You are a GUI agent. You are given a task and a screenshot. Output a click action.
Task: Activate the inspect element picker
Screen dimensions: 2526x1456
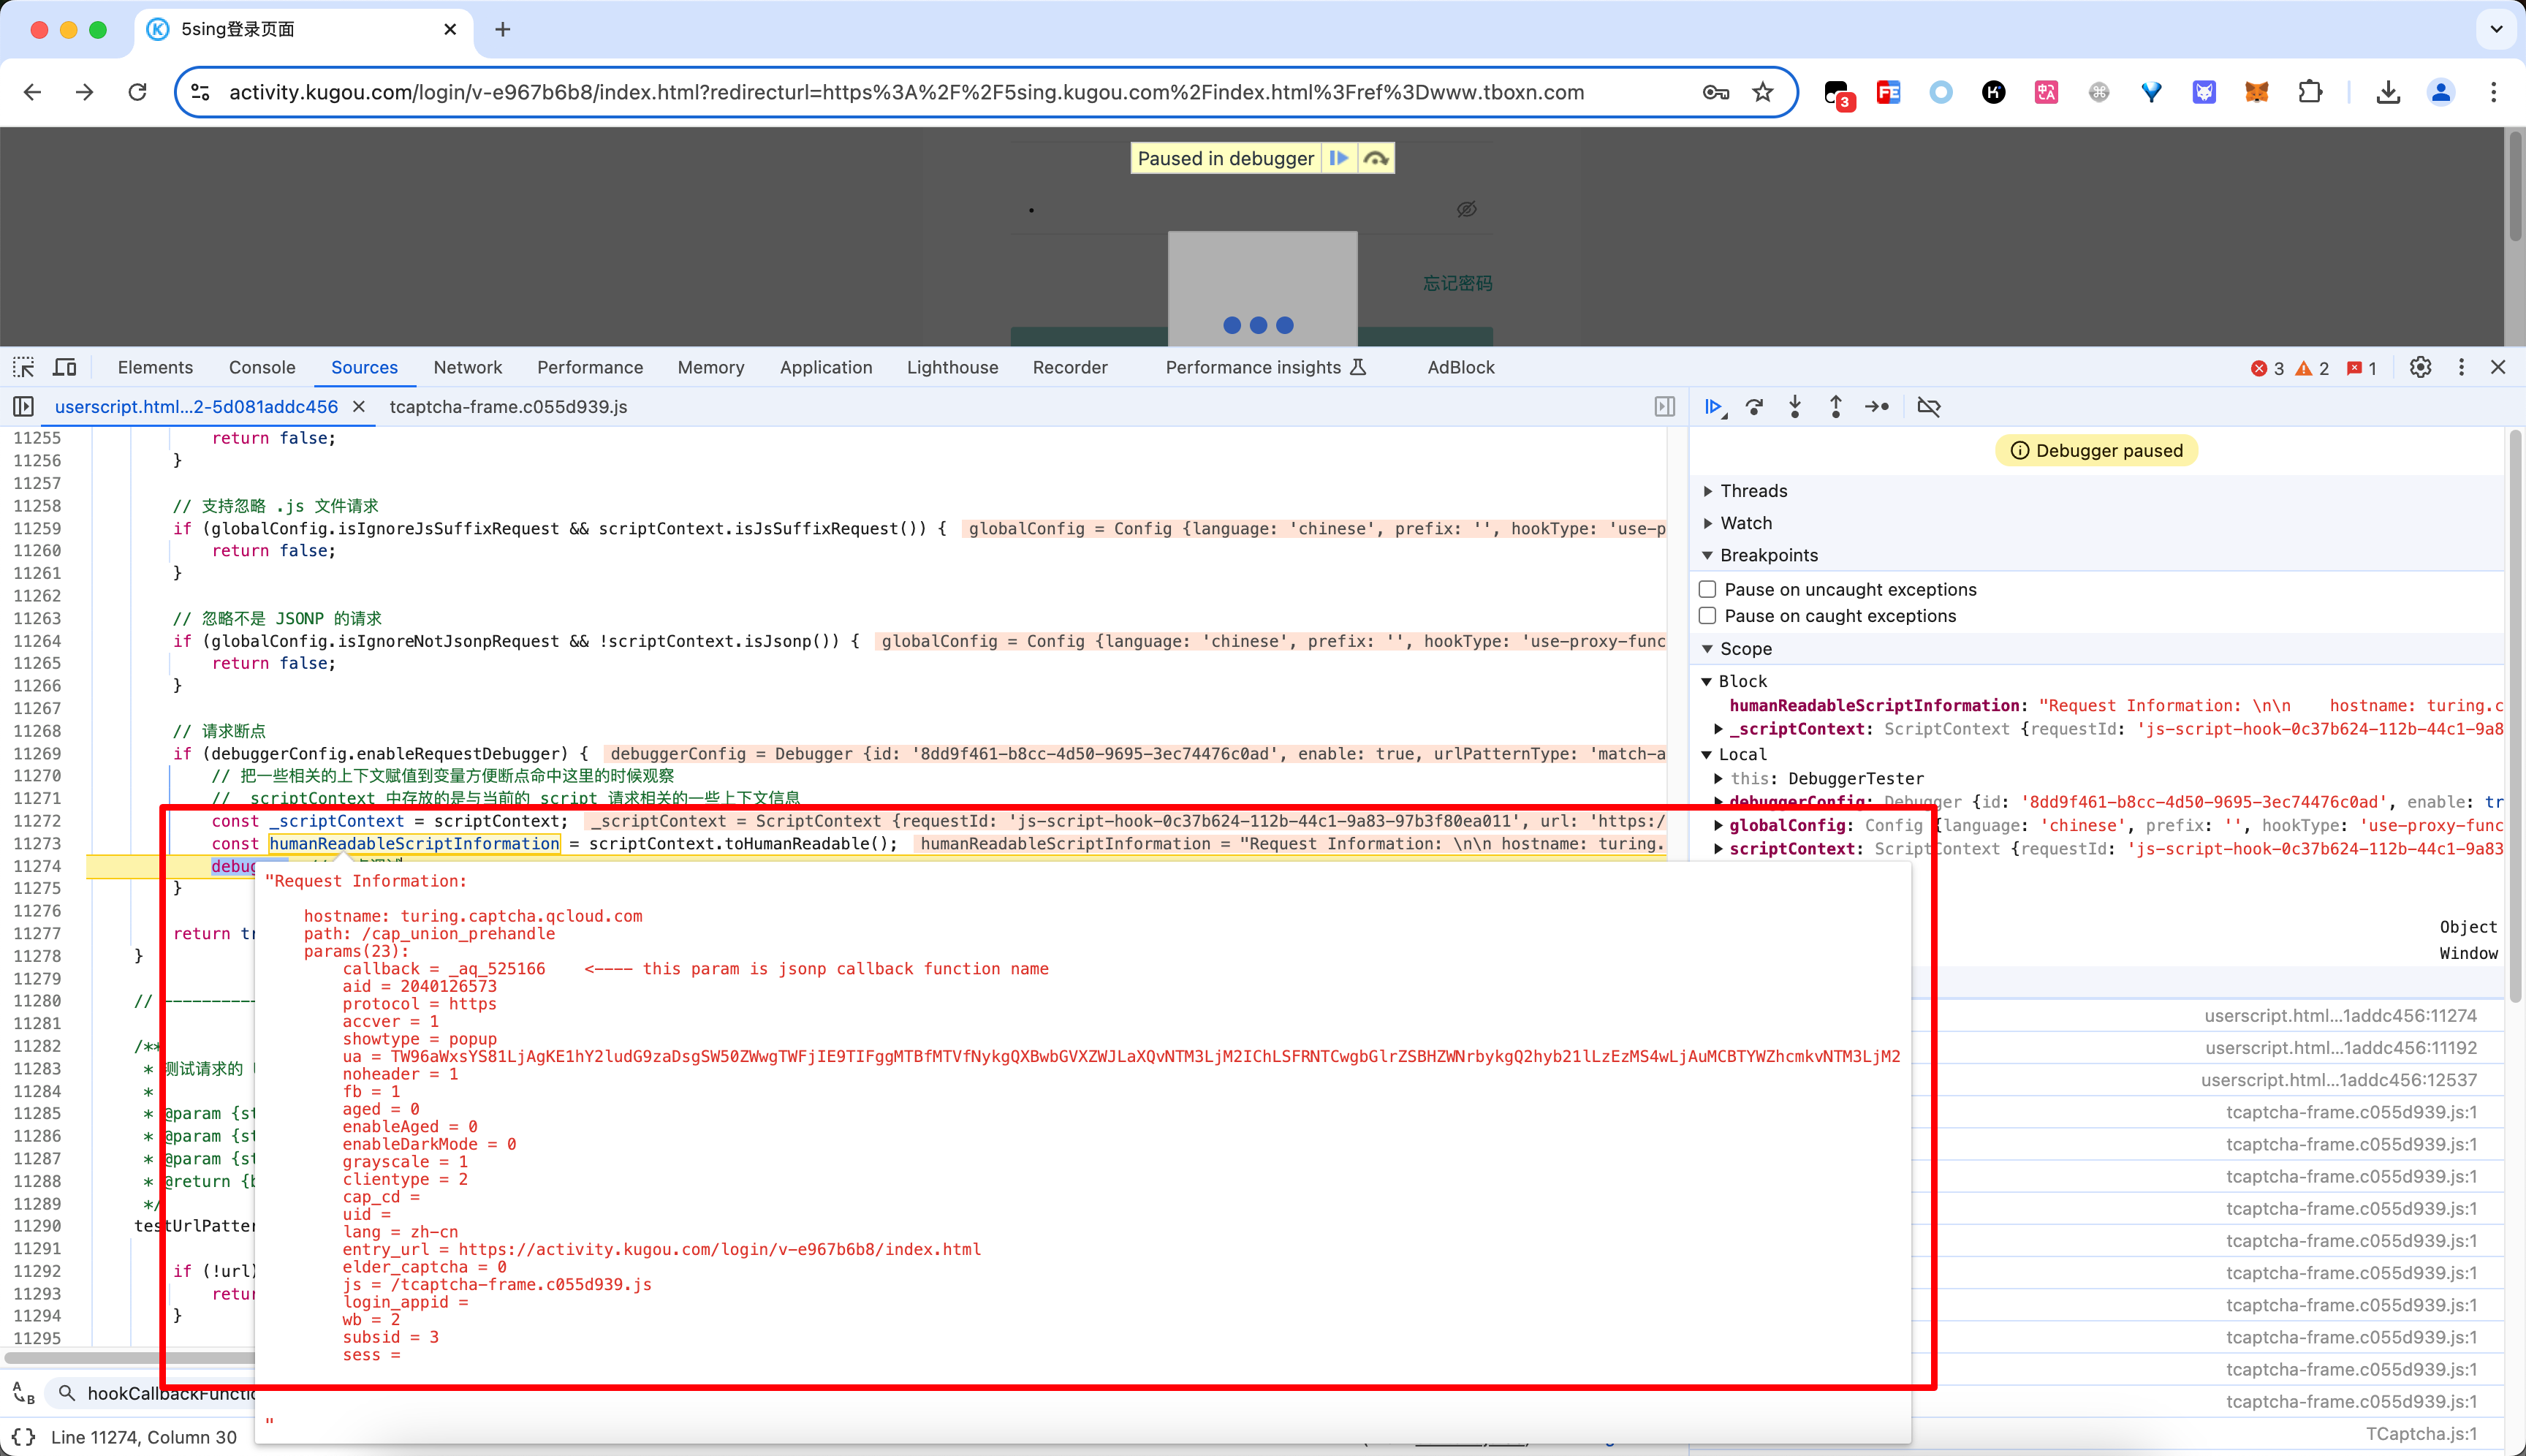click(x=24, y=368)
